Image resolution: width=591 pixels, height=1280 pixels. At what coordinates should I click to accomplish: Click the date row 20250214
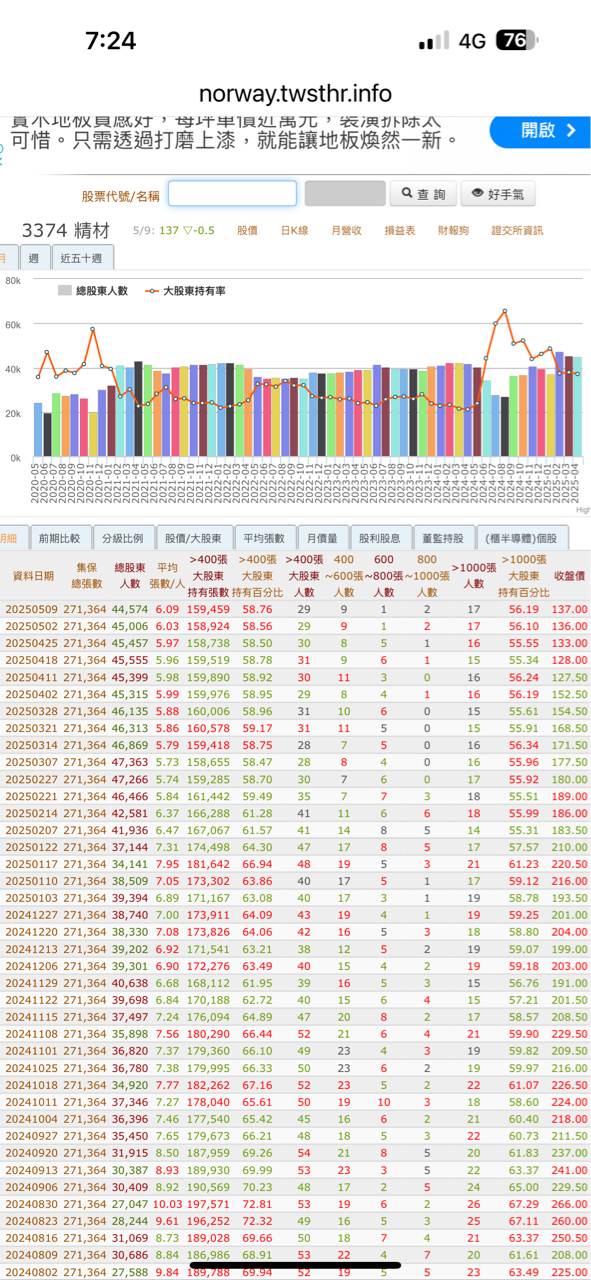pyautogui.click(x=31, y=813)
